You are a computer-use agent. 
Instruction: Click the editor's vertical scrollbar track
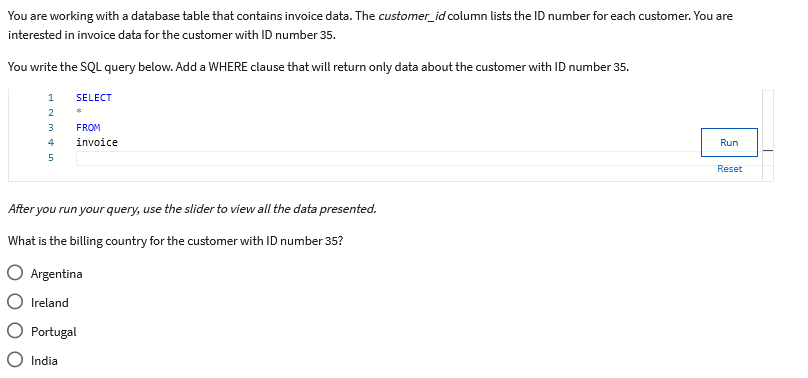tap(768, 135)
